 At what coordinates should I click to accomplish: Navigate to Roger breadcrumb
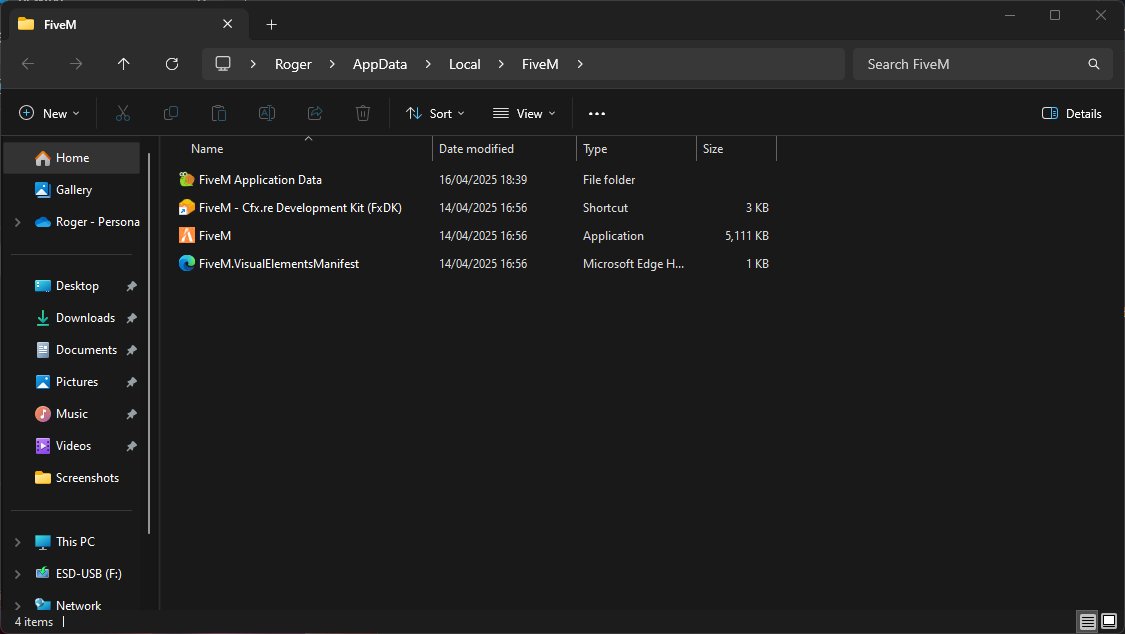(x=293, y=64)
